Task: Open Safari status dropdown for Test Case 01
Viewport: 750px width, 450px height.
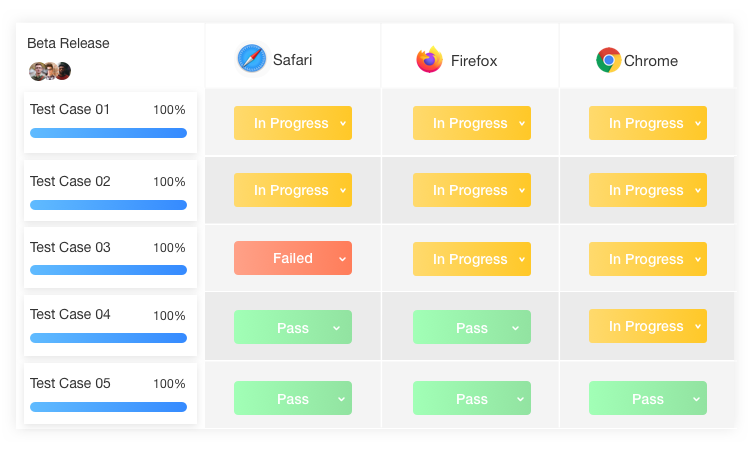Action: click(293, 123)
